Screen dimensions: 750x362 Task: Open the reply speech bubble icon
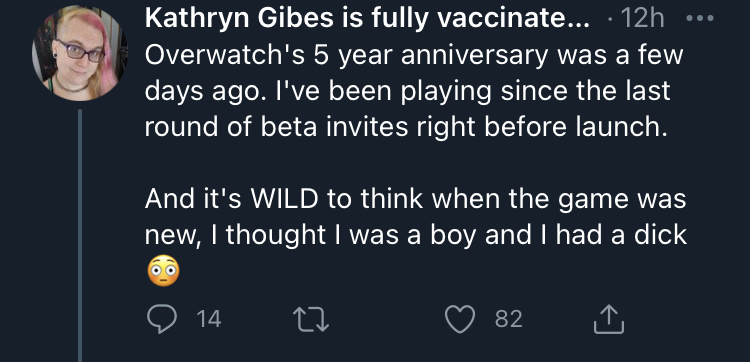pos(162,319)
